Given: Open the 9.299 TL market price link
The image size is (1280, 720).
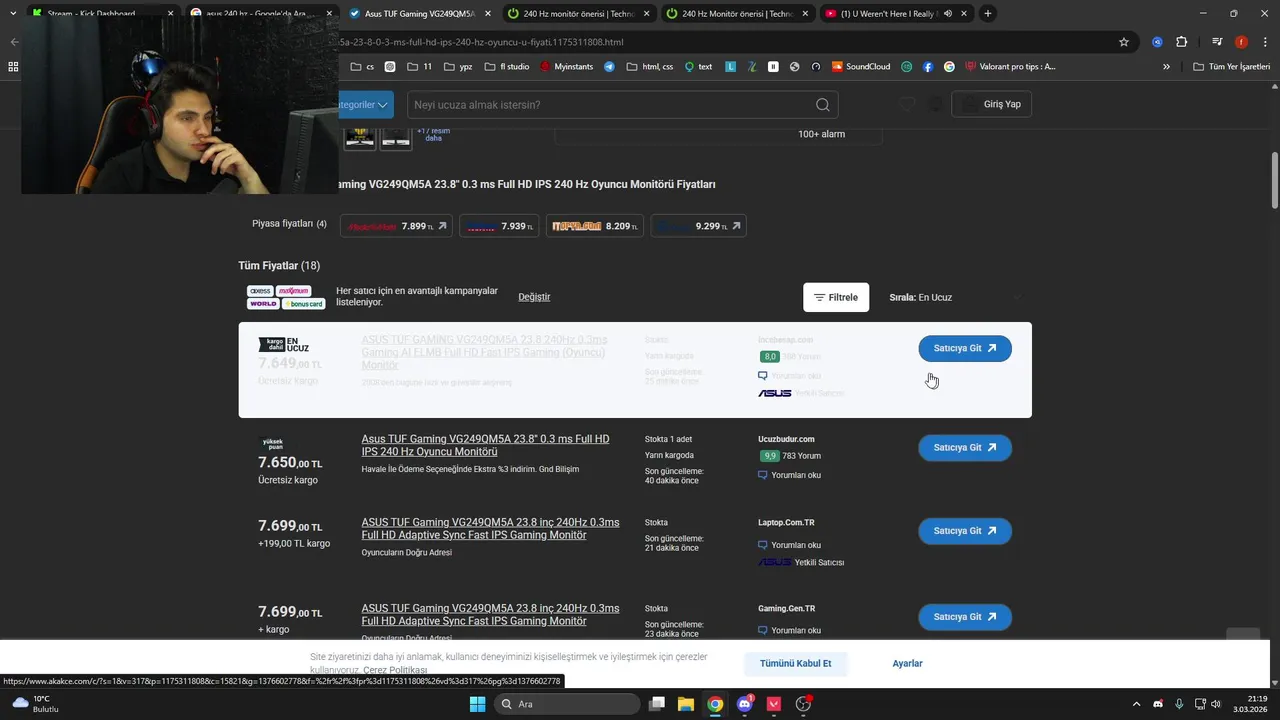Looking at the screenshot, I should pos(698,226).
